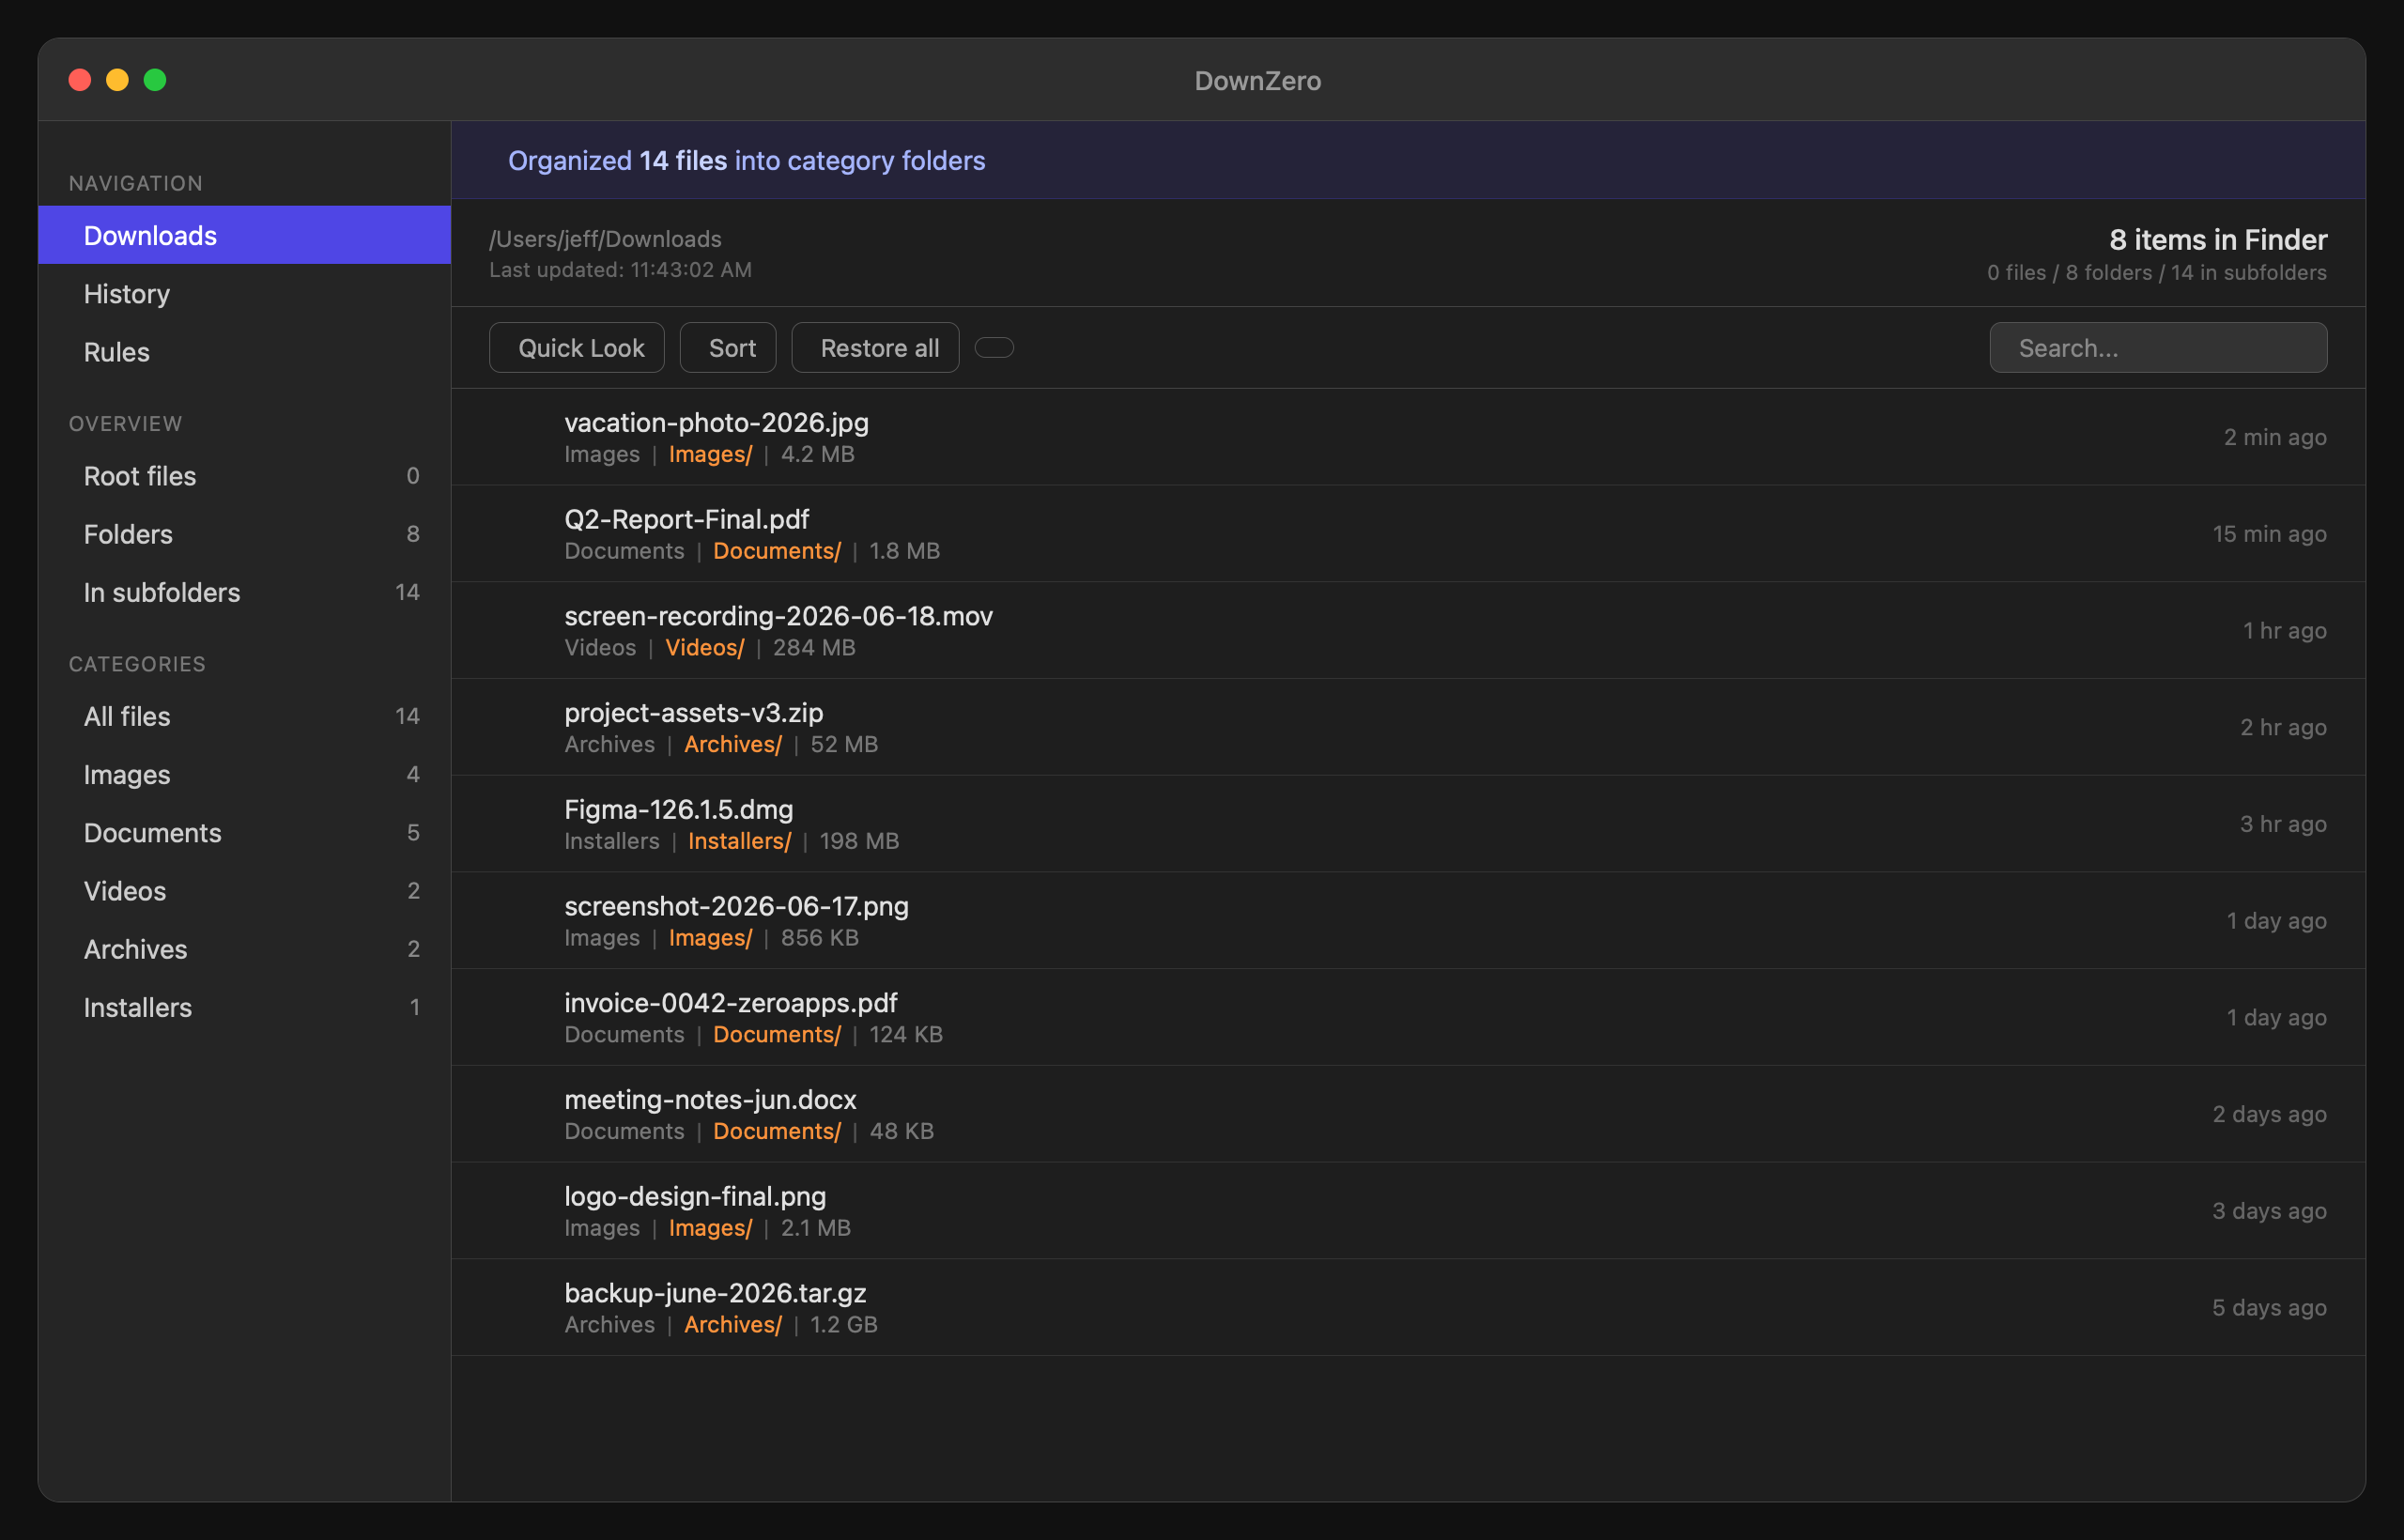Select the invoice-0042-zeroapps.pdf file
This screenshot has height=1540, width=2404.
(x=1408, y=1017)
